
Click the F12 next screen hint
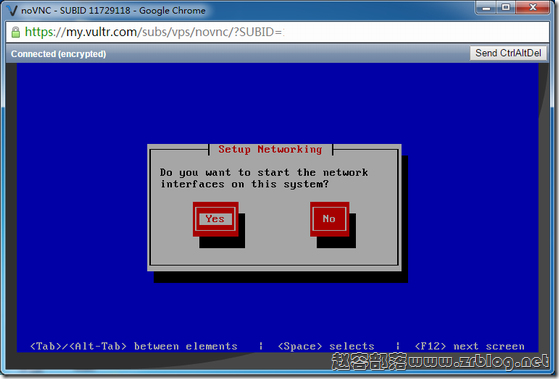pyautogui.click(x=470, y=346)
